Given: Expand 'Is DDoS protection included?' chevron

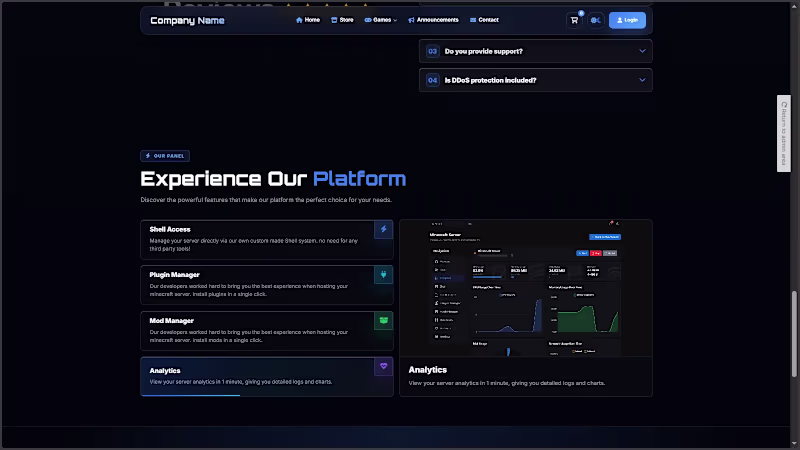Looking at the screenshot, I should pyautogui.click(x=642, y=80).
